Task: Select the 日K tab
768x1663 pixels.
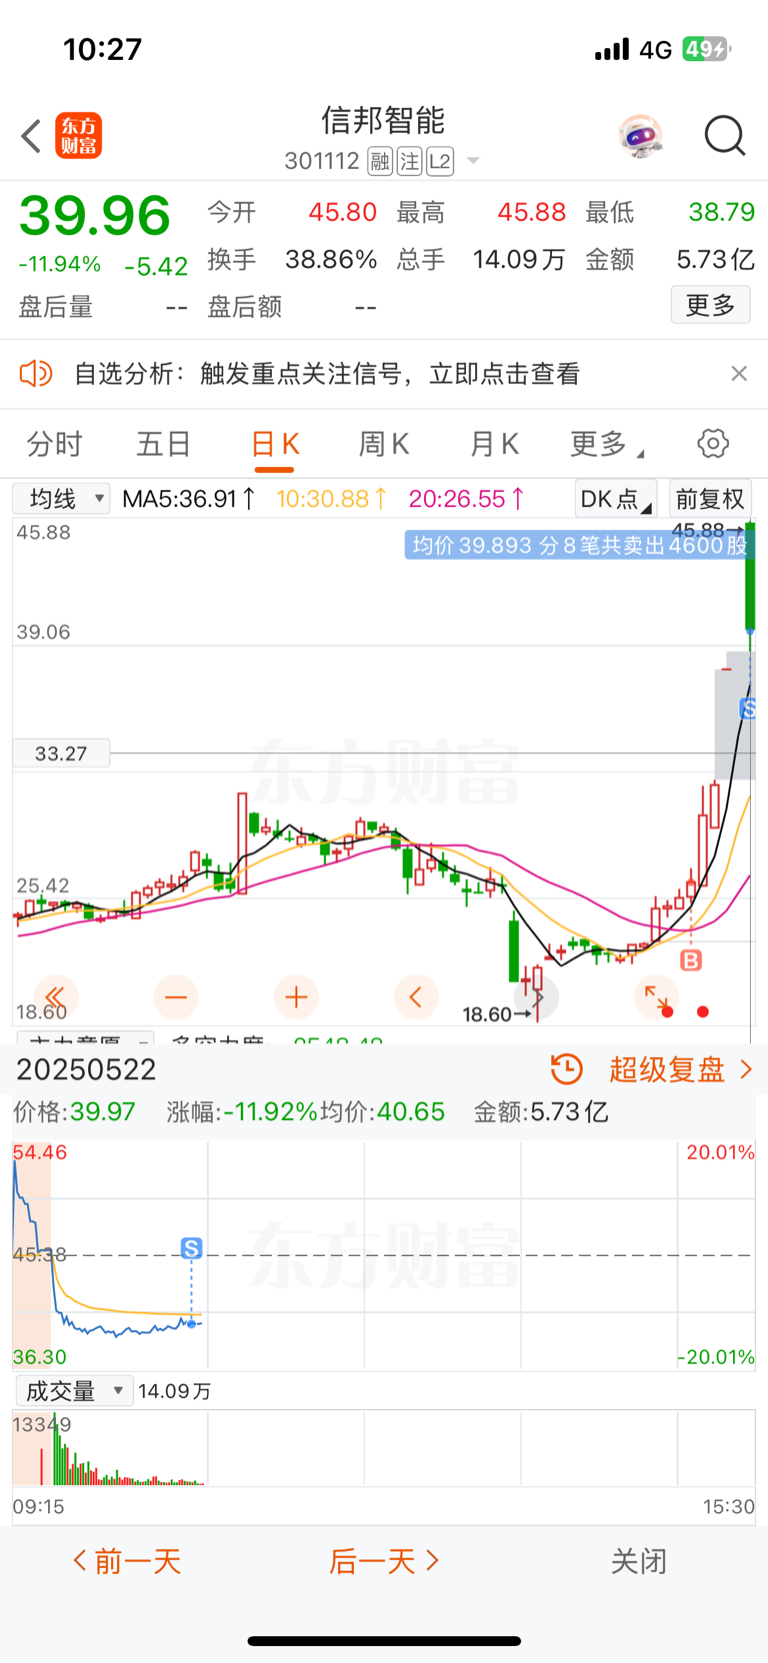Action: pos(274,444)
